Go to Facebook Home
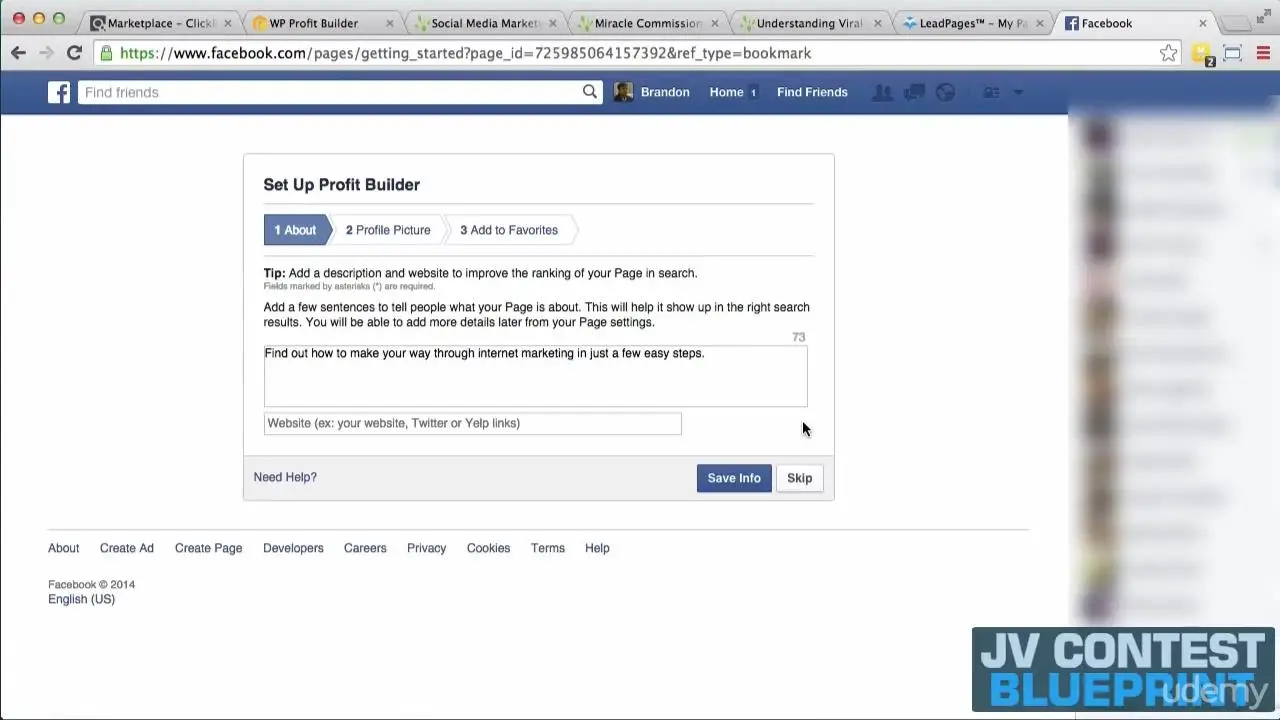The width and height of the screenshot is (1280, 720). tap(726, 92)
